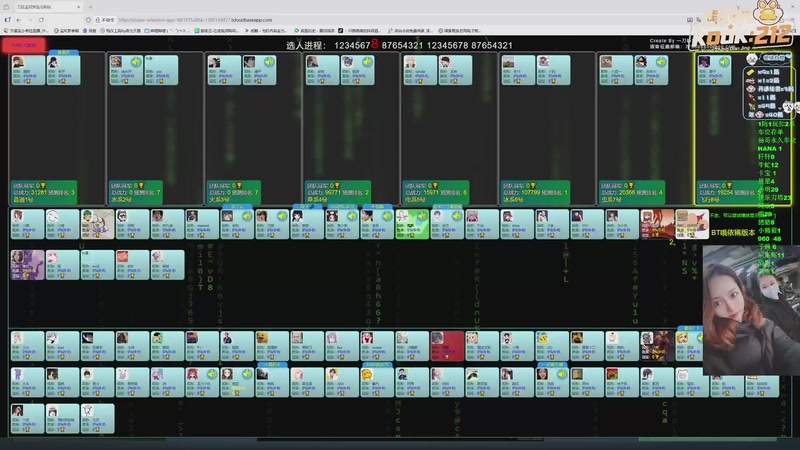The width and height of the screenshot is (800, 450).
Task: Toggle speaker icon in the 虫系7号 team
Action: 661,62
